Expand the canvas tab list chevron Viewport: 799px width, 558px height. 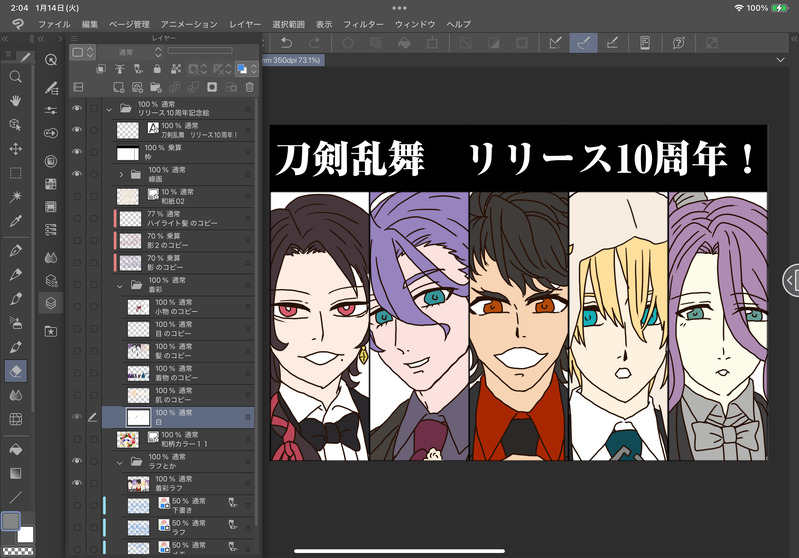click(780, 60)
